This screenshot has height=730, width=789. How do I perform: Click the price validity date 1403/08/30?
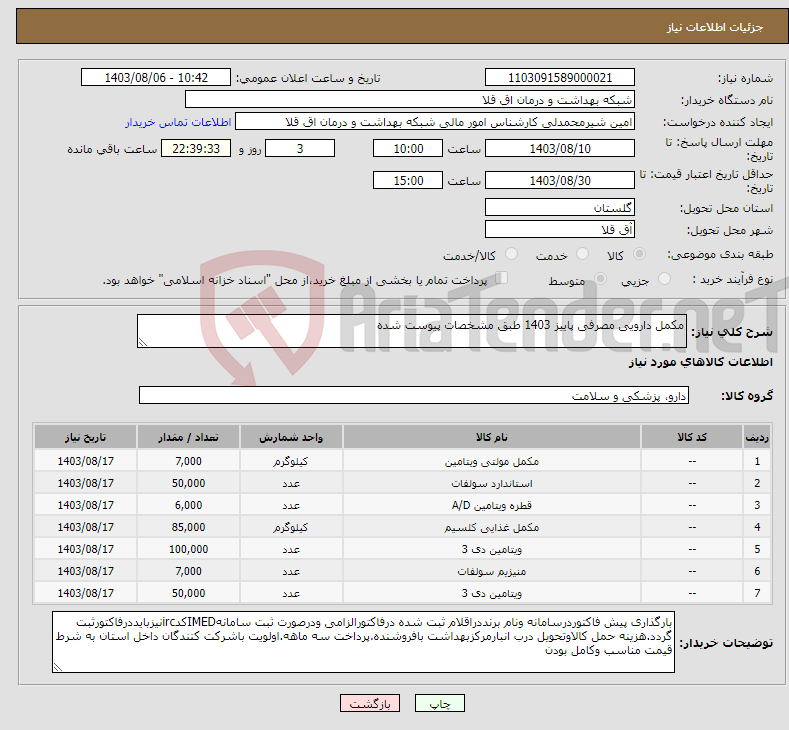point(560,180)
